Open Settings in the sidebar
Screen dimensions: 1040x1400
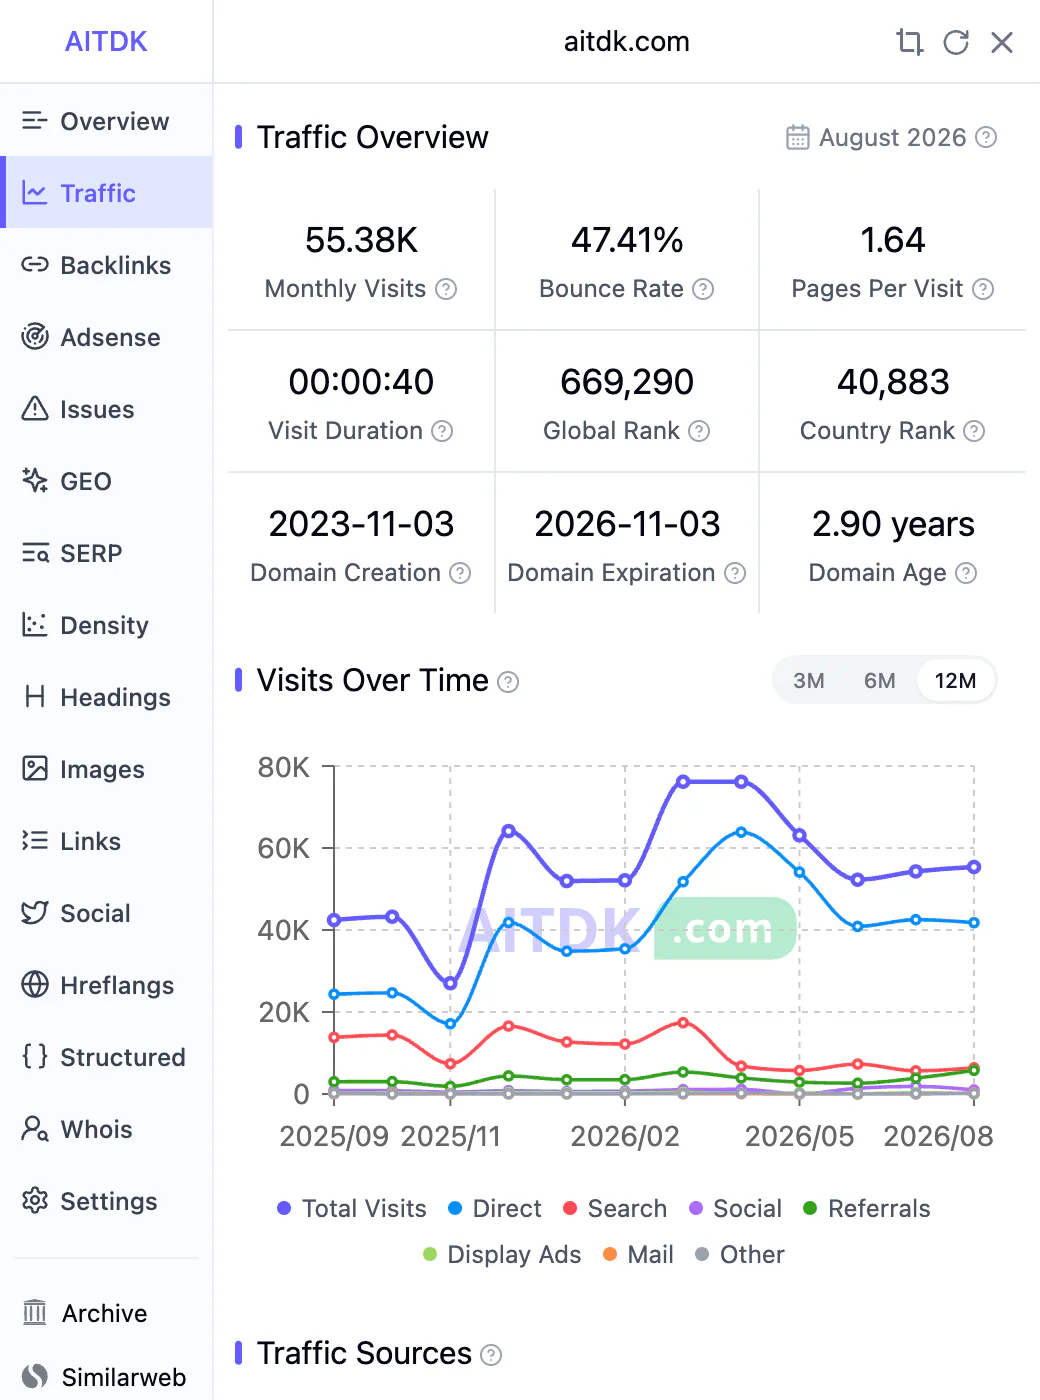coord(106,1201)
